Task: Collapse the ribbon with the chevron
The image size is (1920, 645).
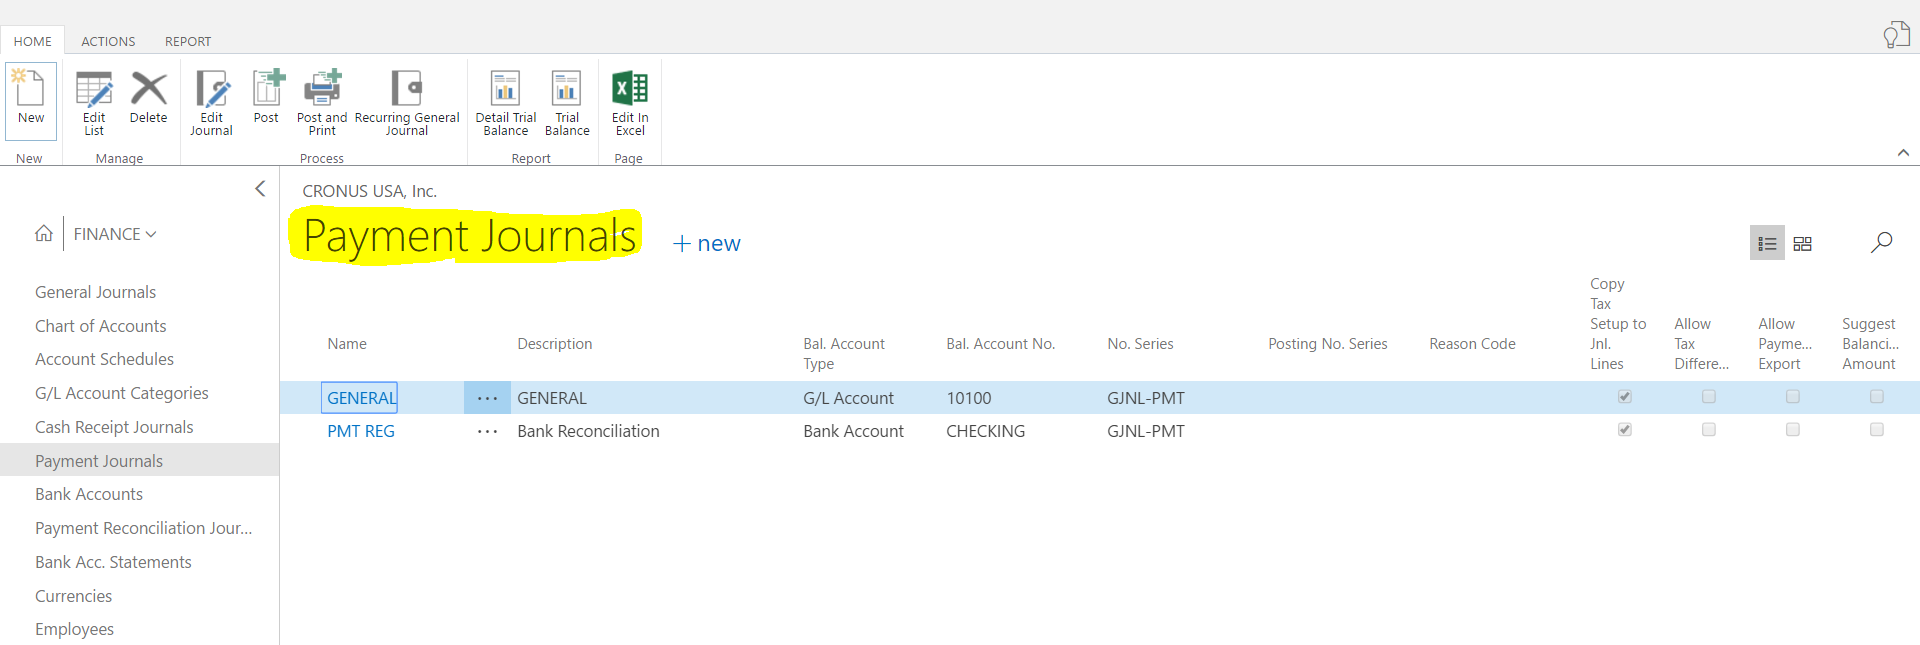Action: (1903, 153)
